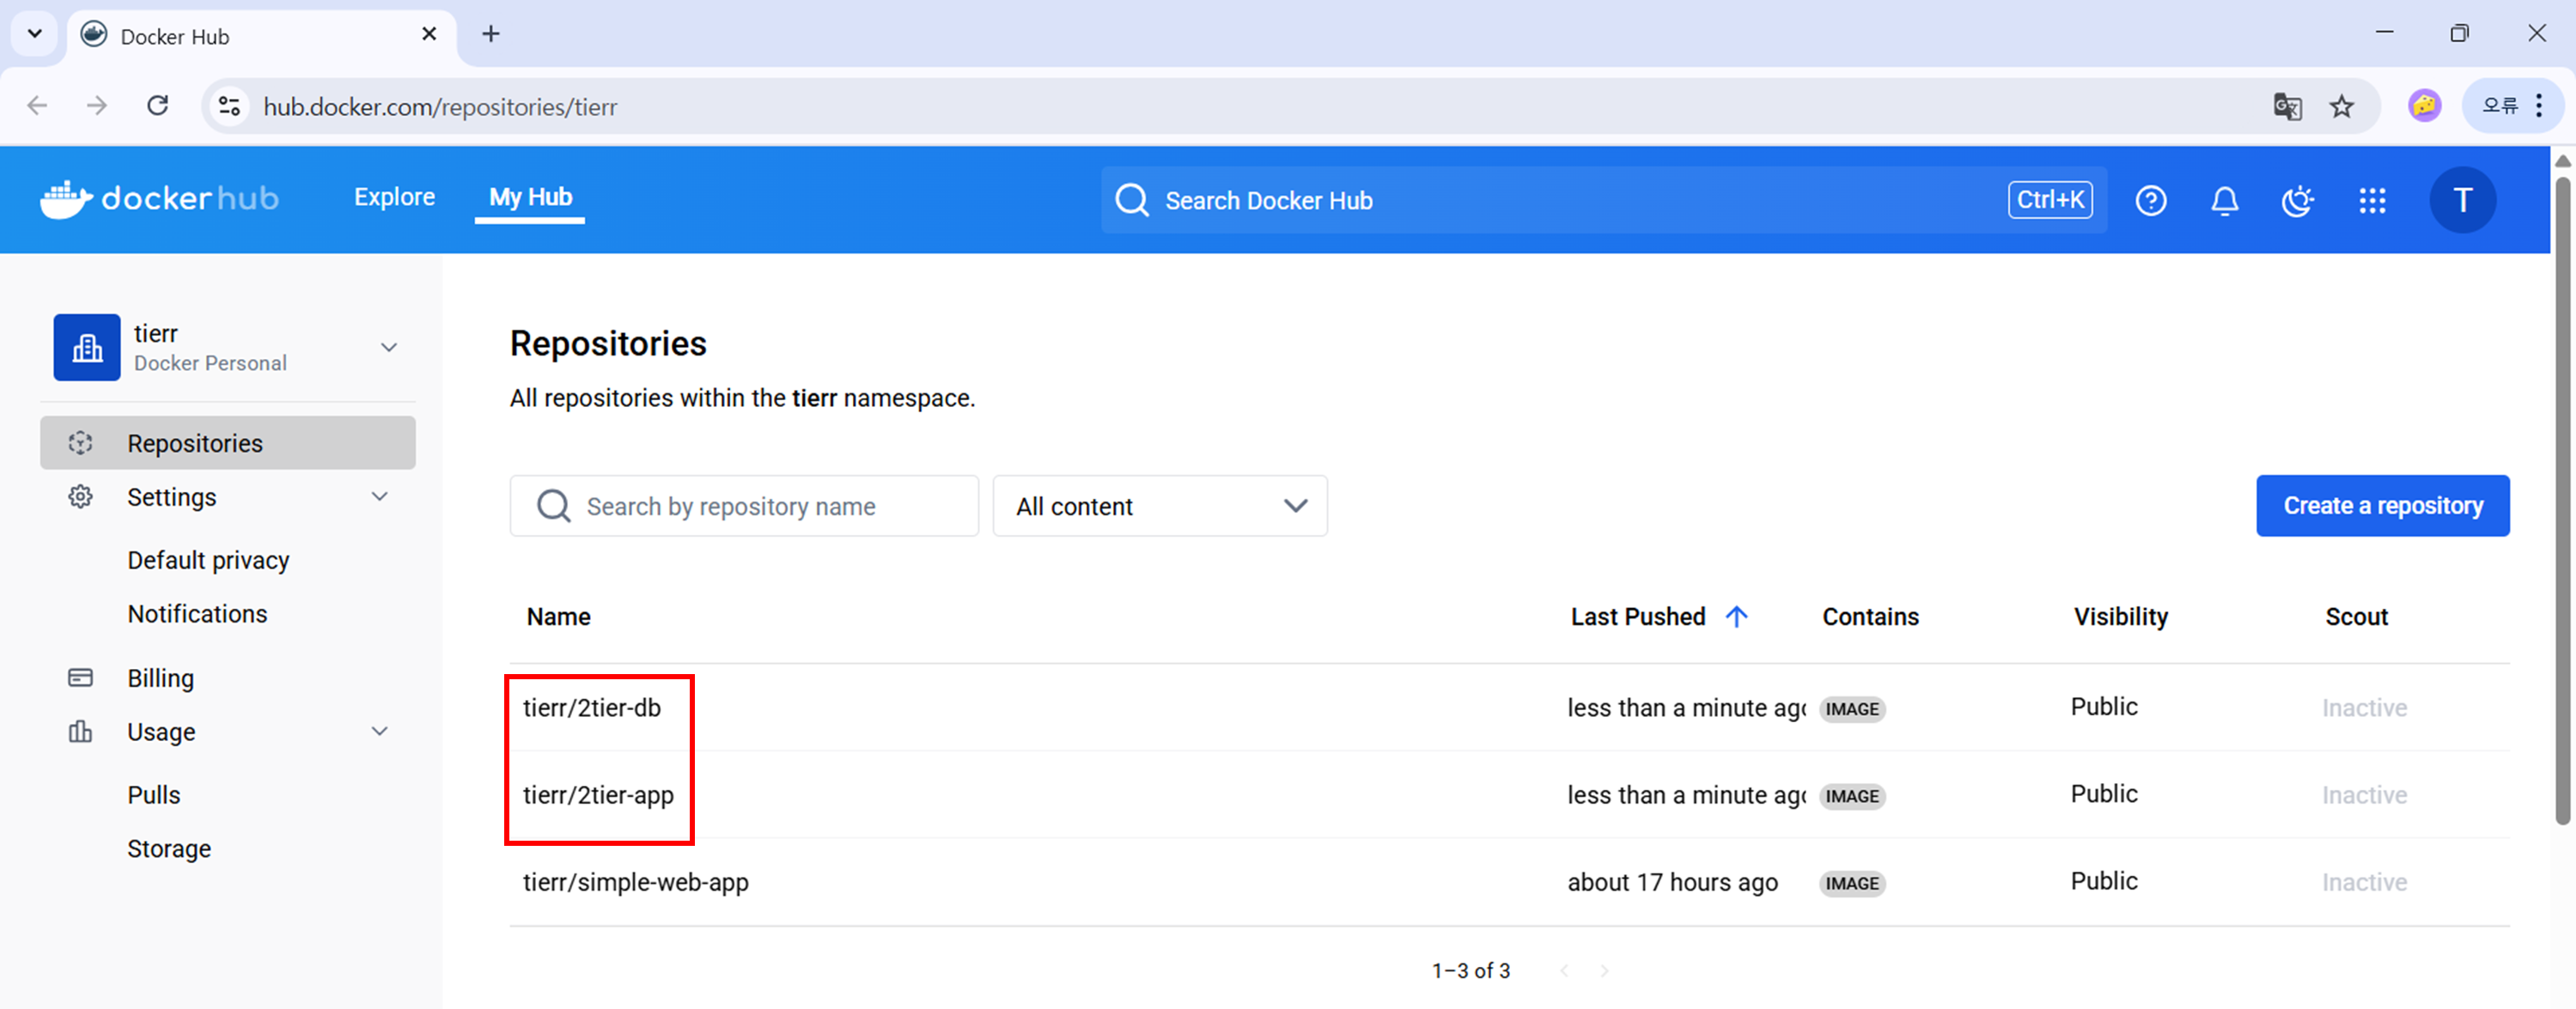Collapse the Settings sidebar section
The image size is (2576, 1009).
[x=379, y=497]
